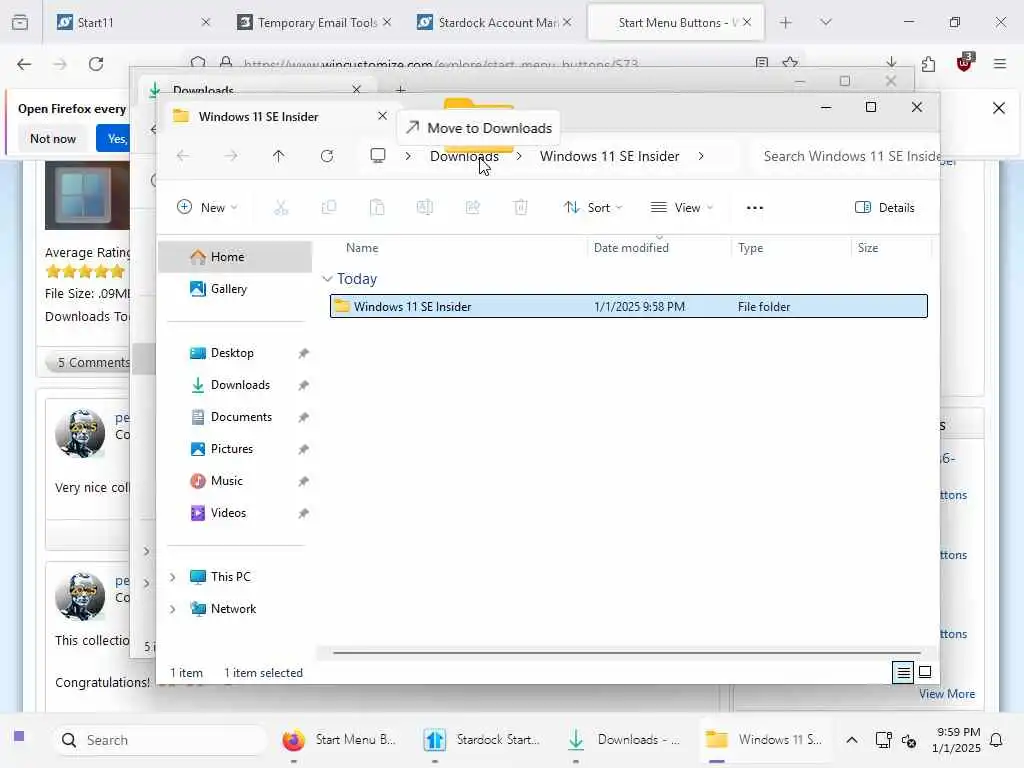Bookmark page with star icon in Firefox
Viewport: 1024px width, 768px height.
[x=790, y=63]
